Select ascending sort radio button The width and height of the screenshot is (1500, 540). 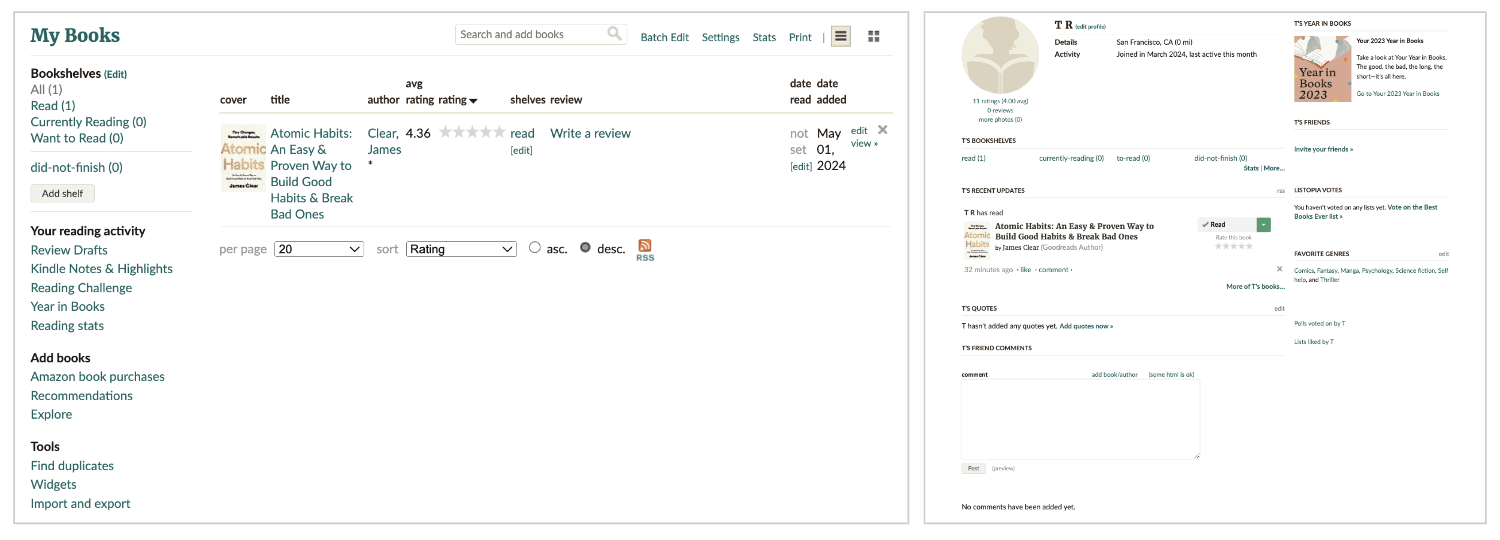pyautogui.click(x=535, y=248)
